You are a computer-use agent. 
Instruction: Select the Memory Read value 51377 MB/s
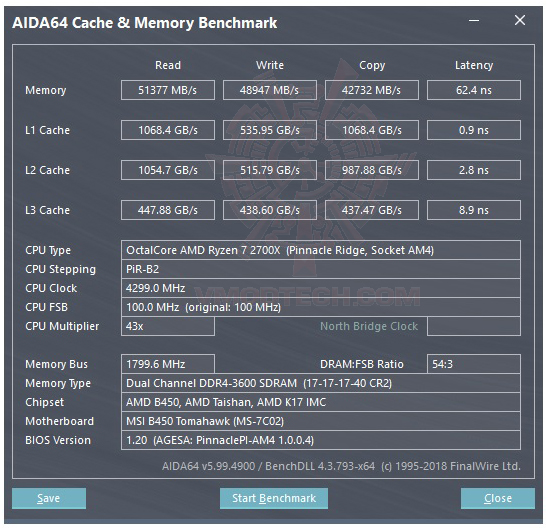(x=168, y=90)
